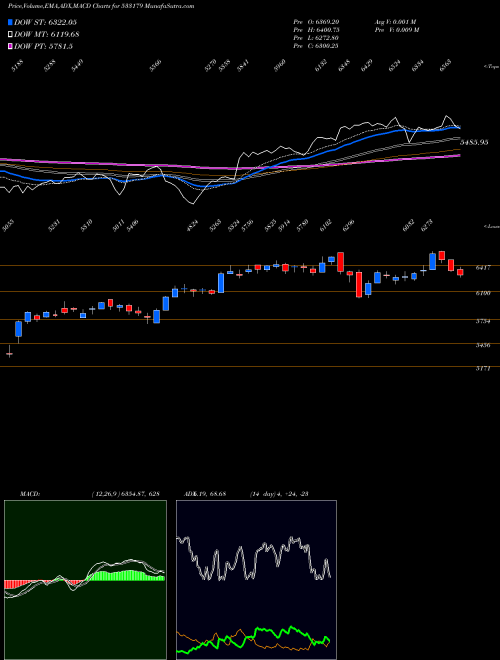Click the 5483.95 EMA price label

pos(474,142)
